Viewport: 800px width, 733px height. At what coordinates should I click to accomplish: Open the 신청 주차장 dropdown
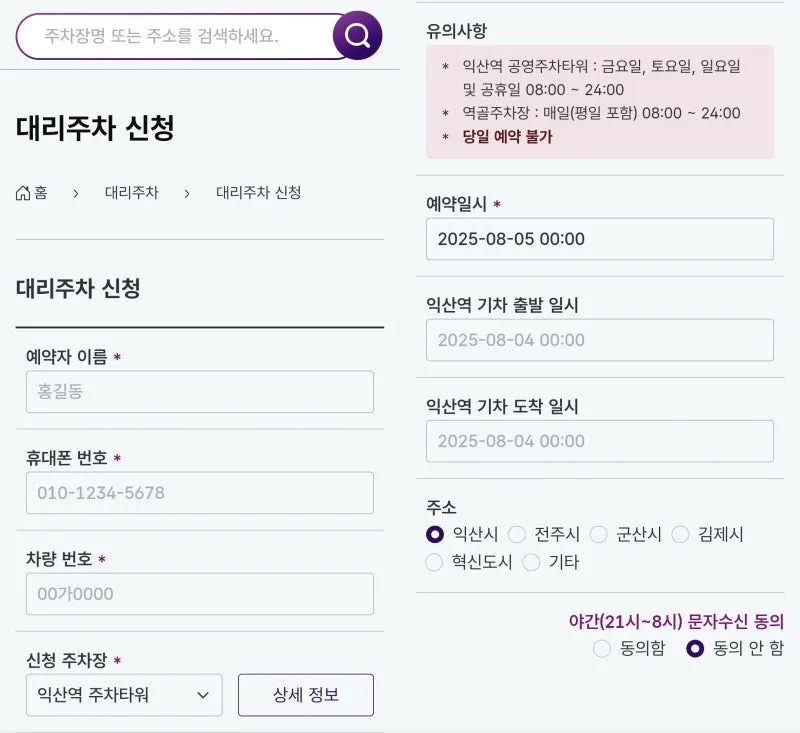124,695
